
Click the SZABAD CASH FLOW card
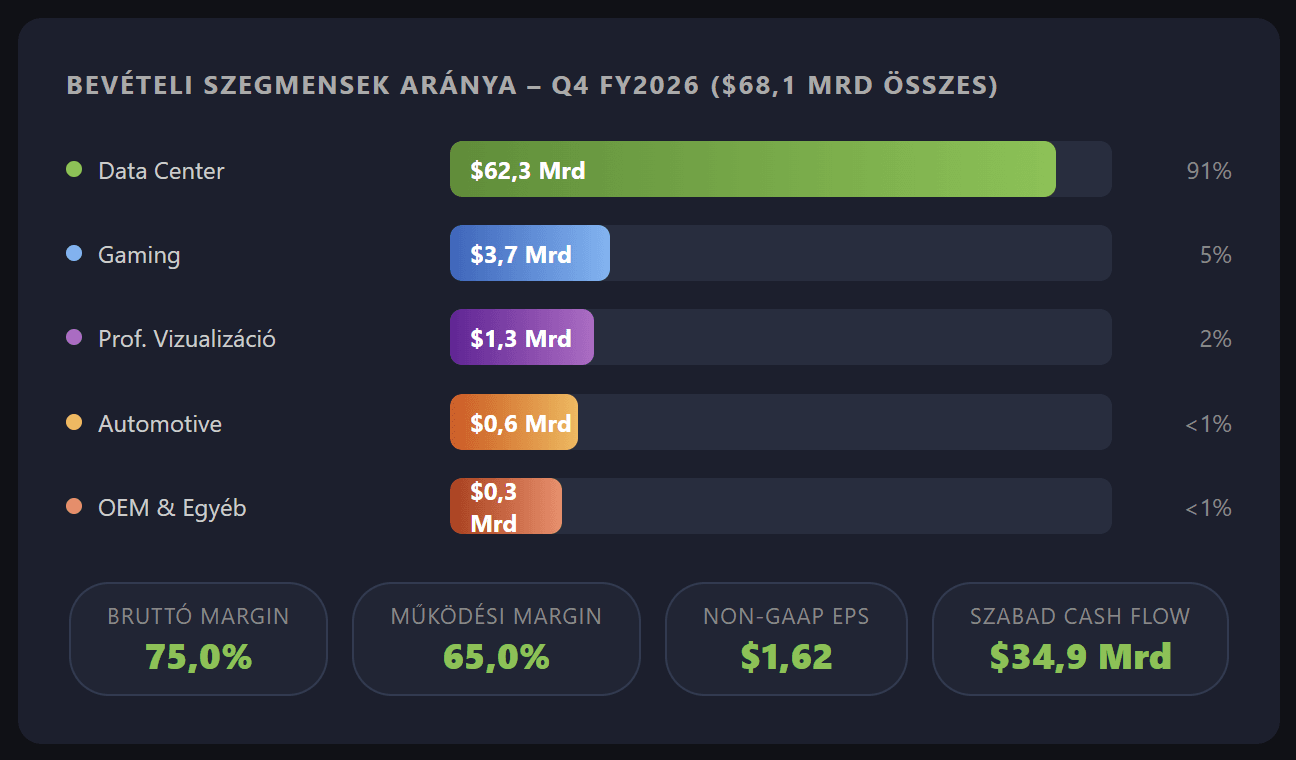click(x=1080, y=638)
